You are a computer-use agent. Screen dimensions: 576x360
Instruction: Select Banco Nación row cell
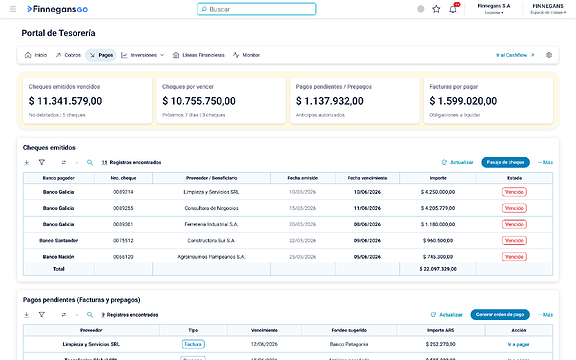point(59,257)
